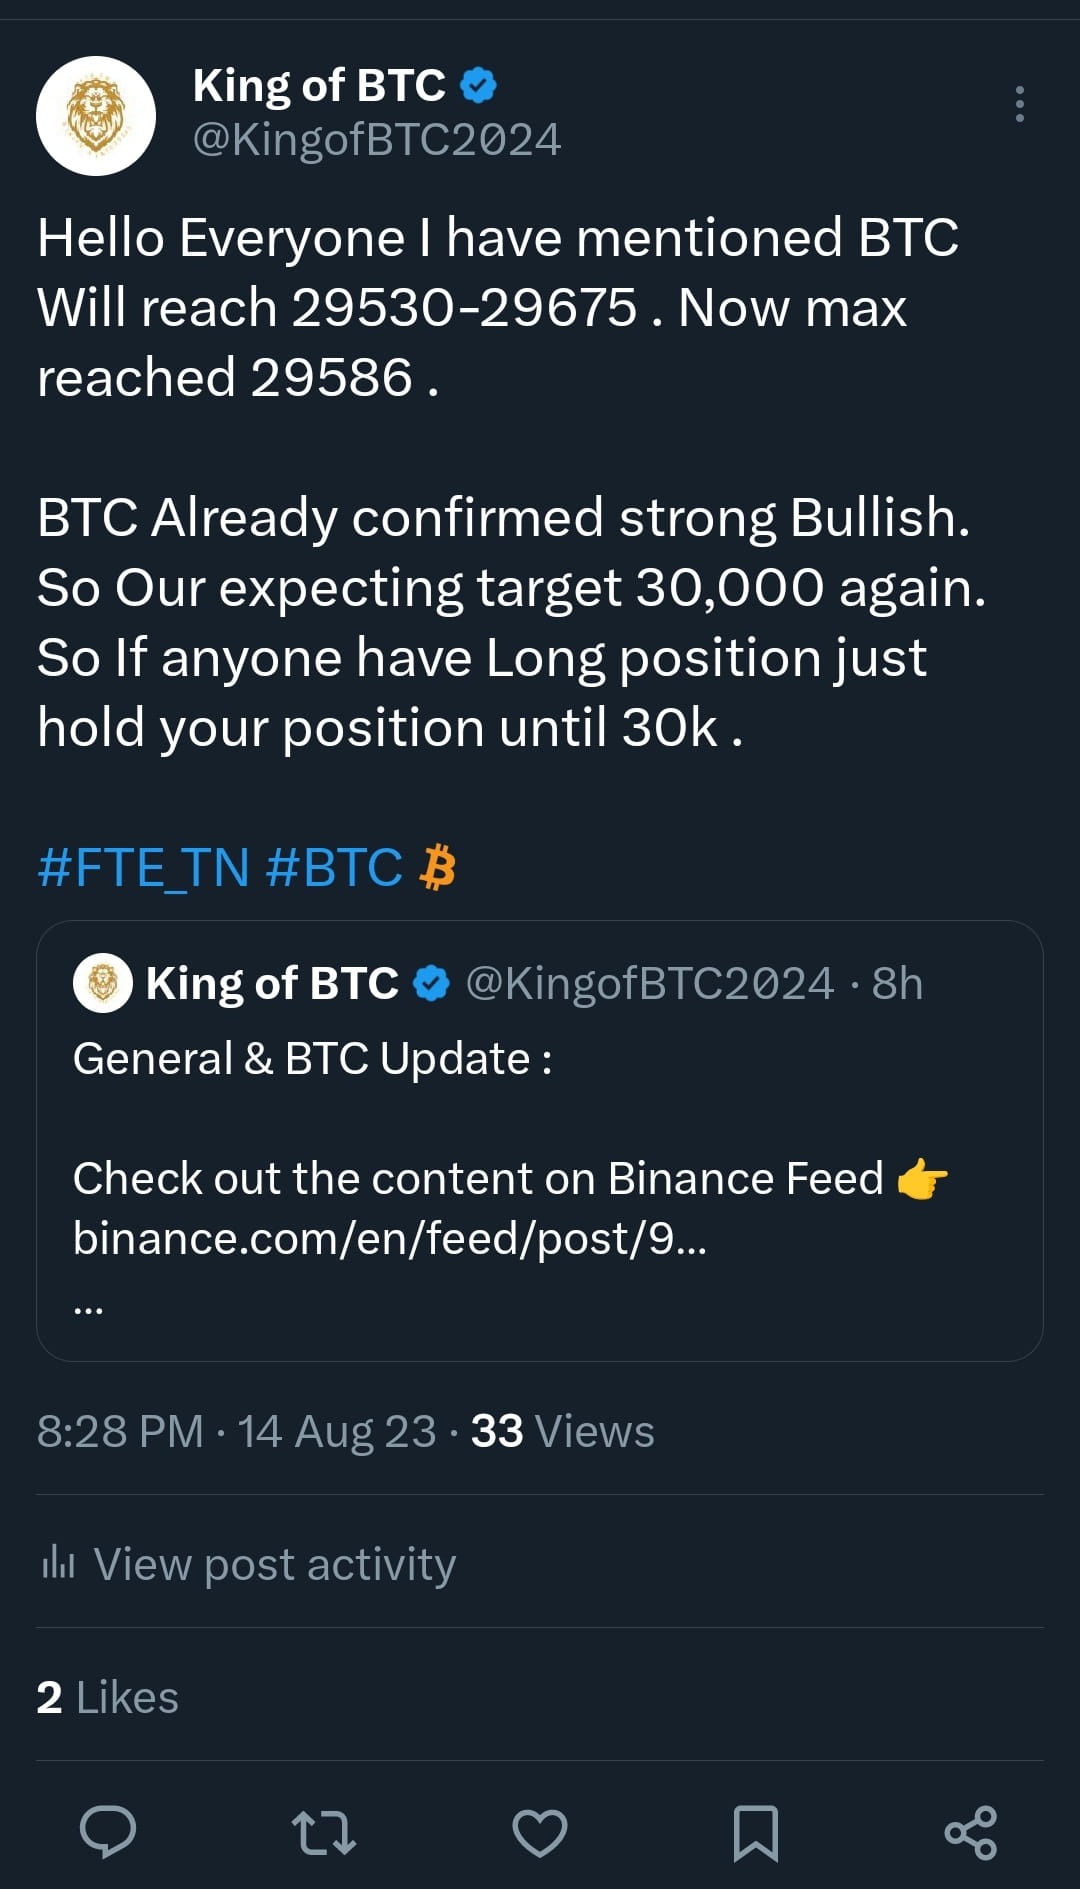1080x1889 pixels.
Task: Bookmark this tweet
Action: point(757,1832)
